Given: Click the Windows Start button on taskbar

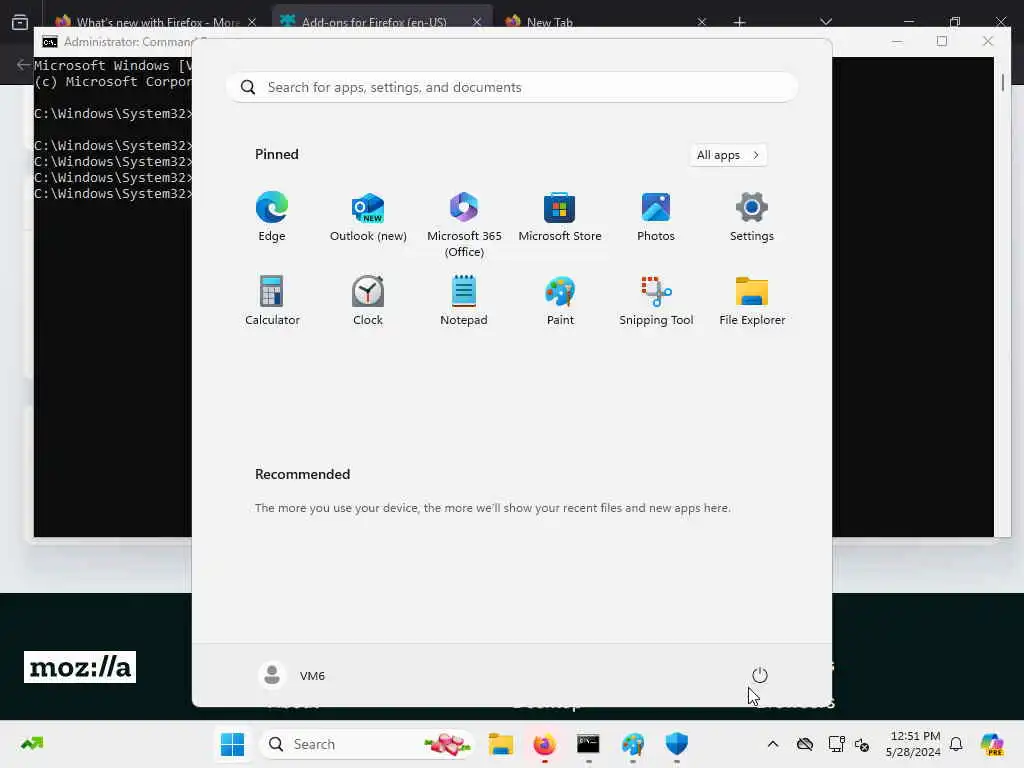Looking at the screenshot, I should 232,744.
